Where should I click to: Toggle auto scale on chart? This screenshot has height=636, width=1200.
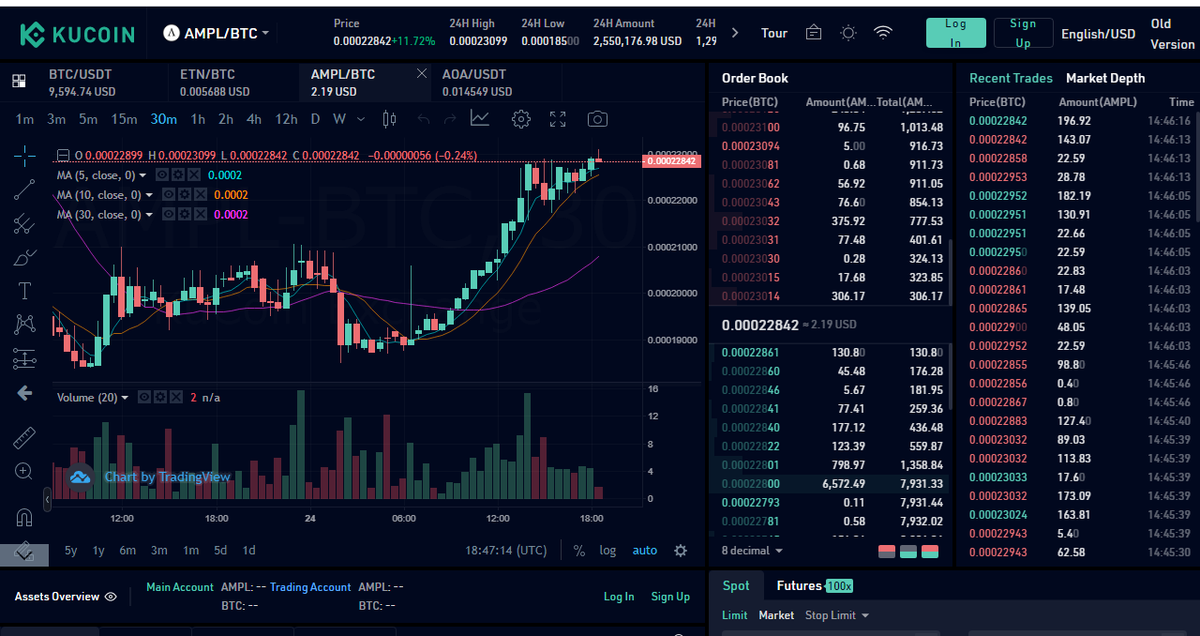click(645, 550)
